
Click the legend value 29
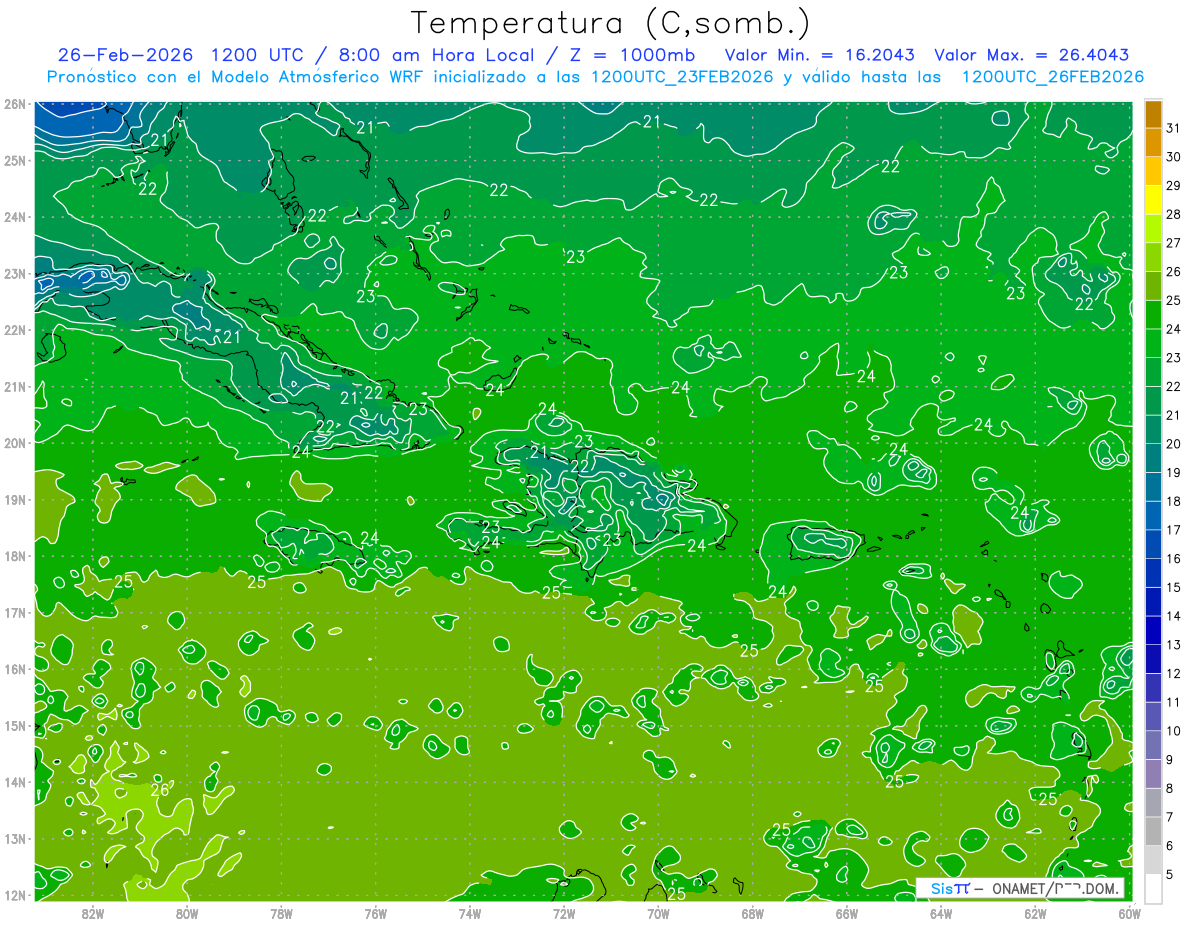(x=1173, y=186)
